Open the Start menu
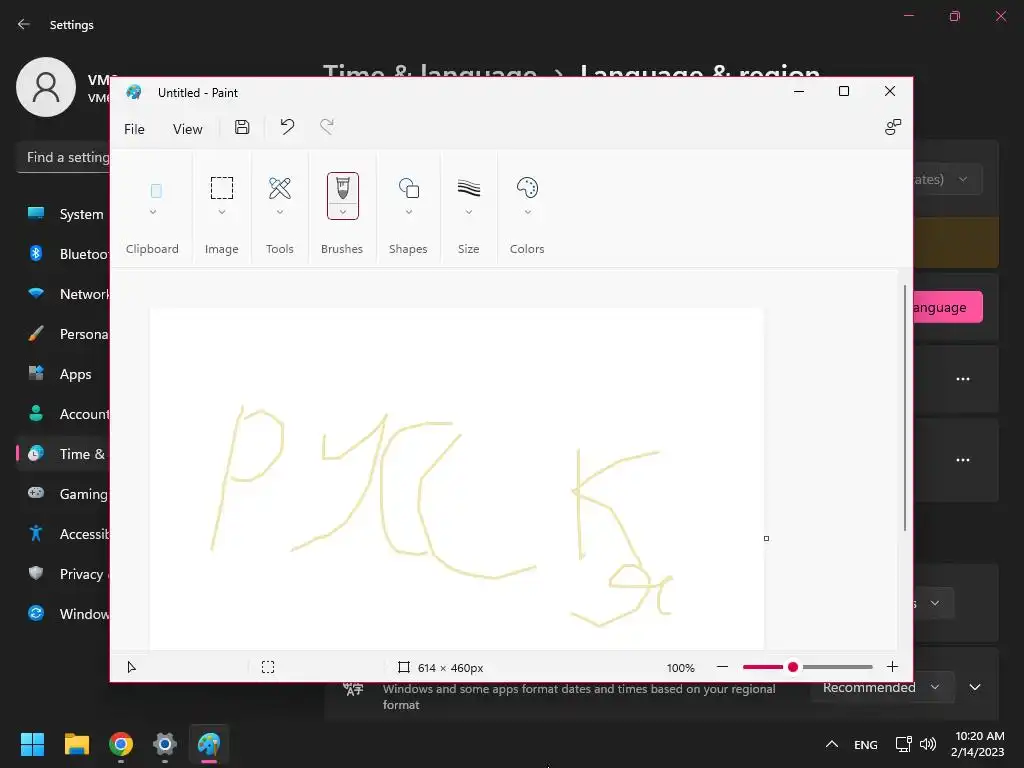Screen dimensions: 1024x768 pyautogui.click(x=32, y=744)
